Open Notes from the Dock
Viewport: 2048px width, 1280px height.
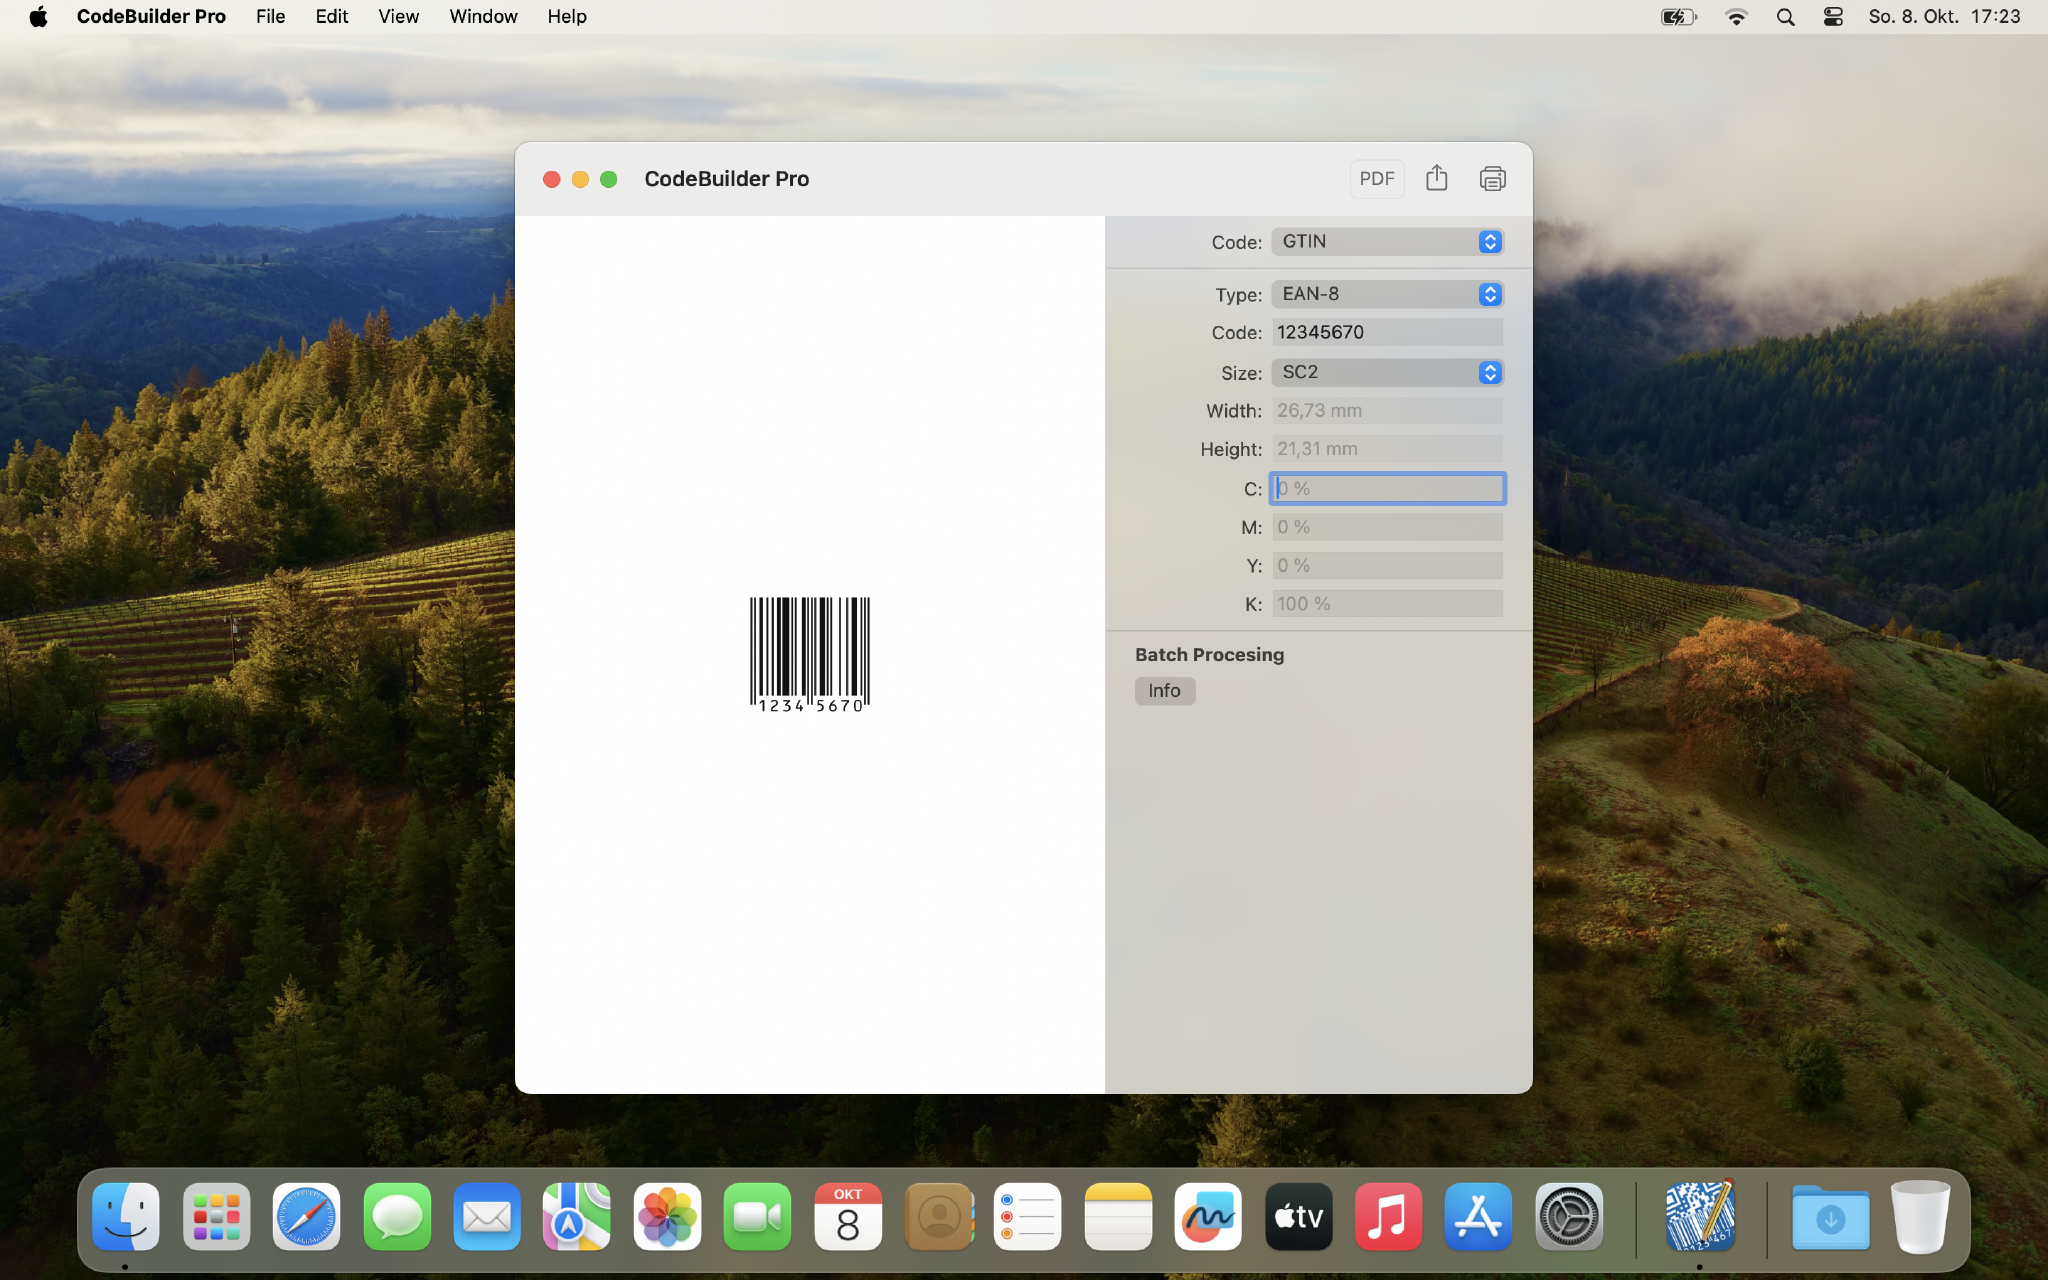(1118, 1217)
